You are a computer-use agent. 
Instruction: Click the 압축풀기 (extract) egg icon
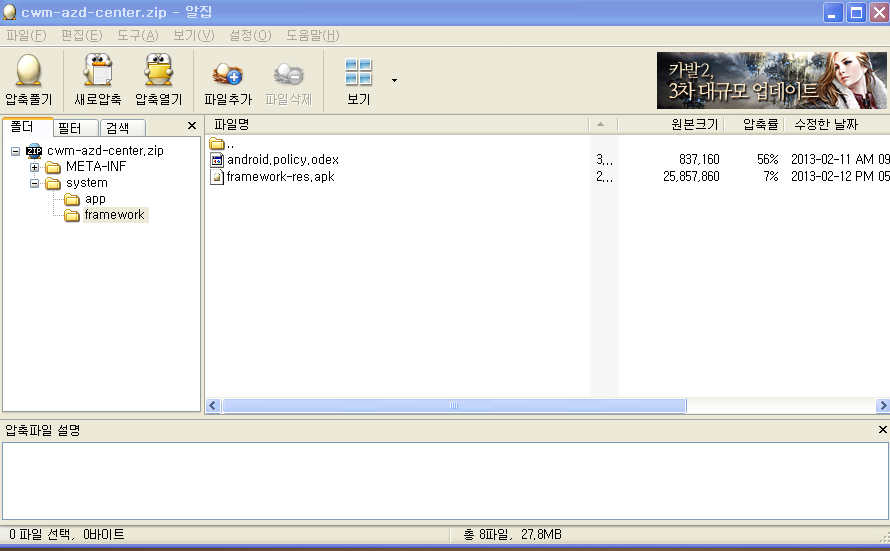click(28, 72)
